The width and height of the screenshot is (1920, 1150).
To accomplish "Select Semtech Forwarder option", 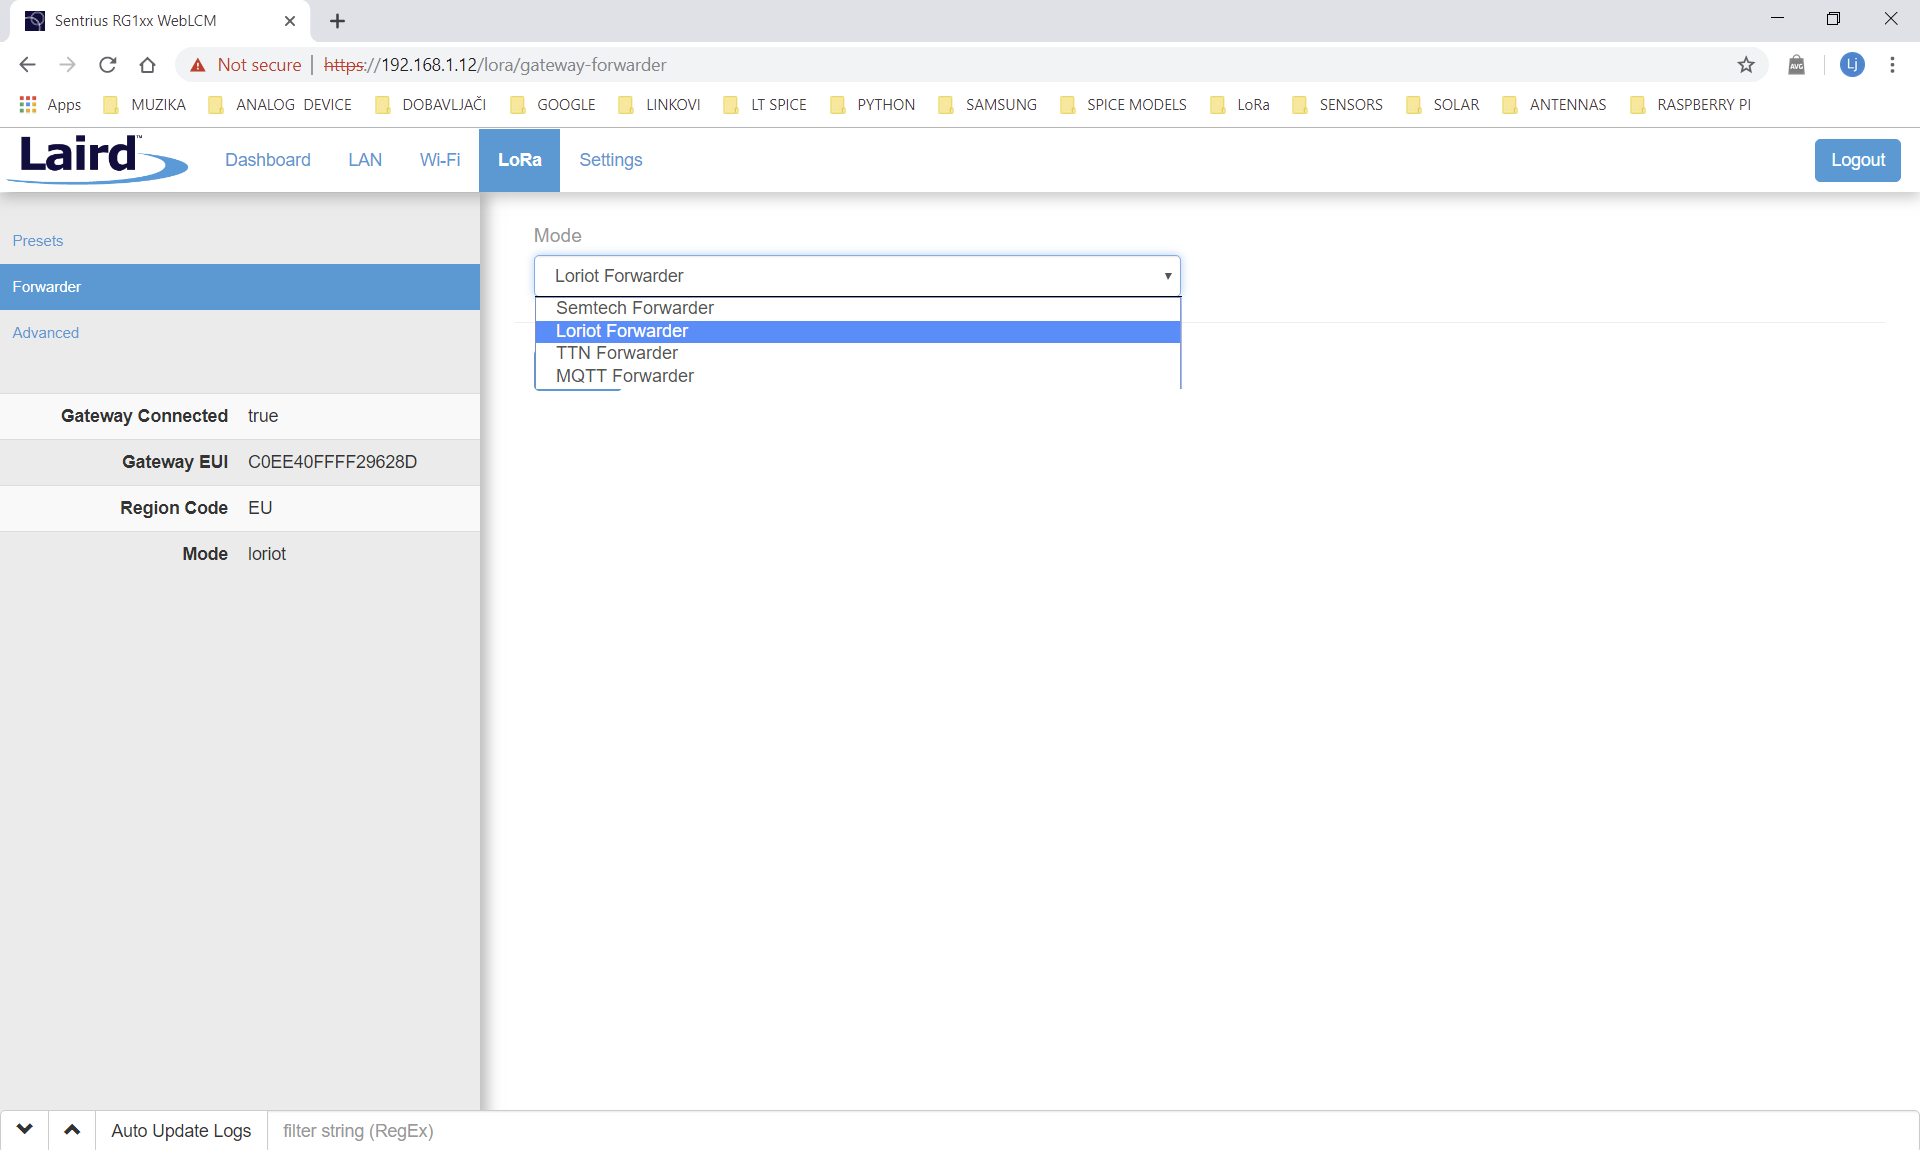I will click(x=635, y=308).
